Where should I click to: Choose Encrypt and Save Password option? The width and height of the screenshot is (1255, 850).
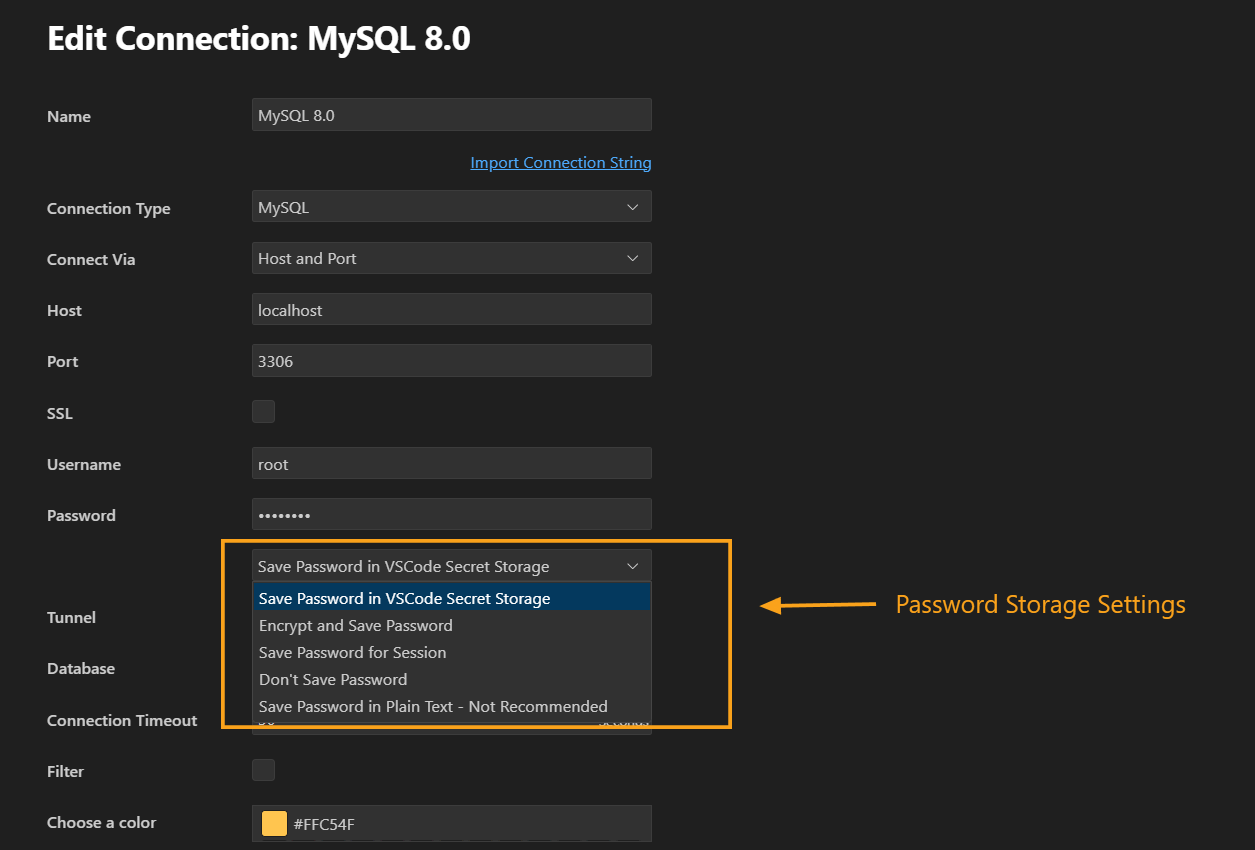(x=356, y=626)
